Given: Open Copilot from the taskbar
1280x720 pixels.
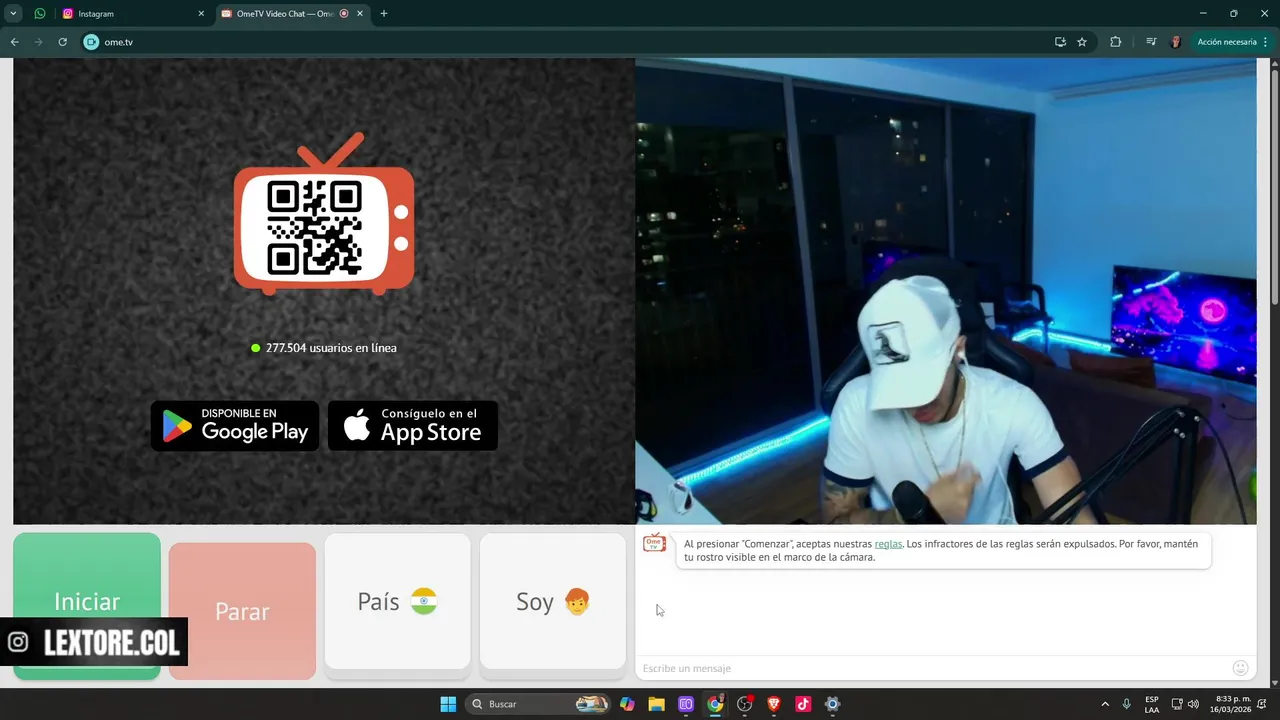Looking at the screenshot, I should (627, 704).
